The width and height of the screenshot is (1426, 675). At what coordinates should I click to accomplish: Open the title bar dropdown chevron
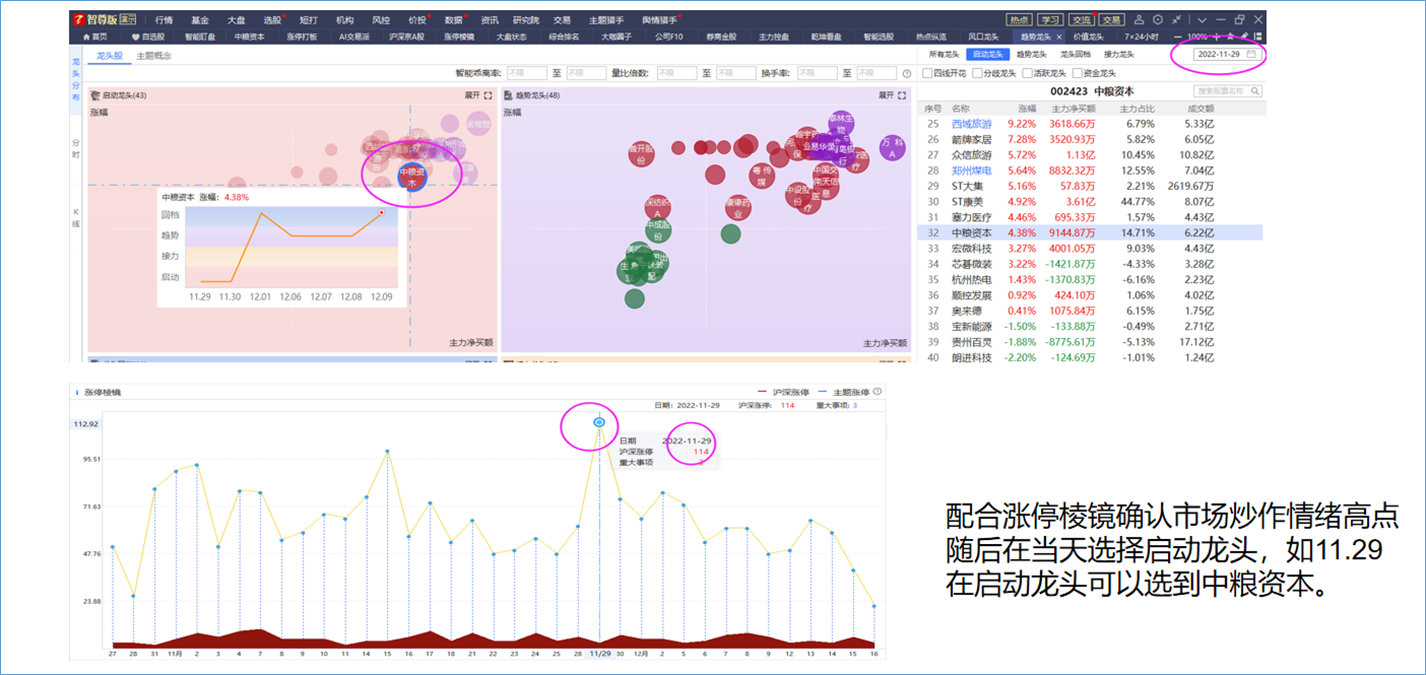[x=1202, y=20]
